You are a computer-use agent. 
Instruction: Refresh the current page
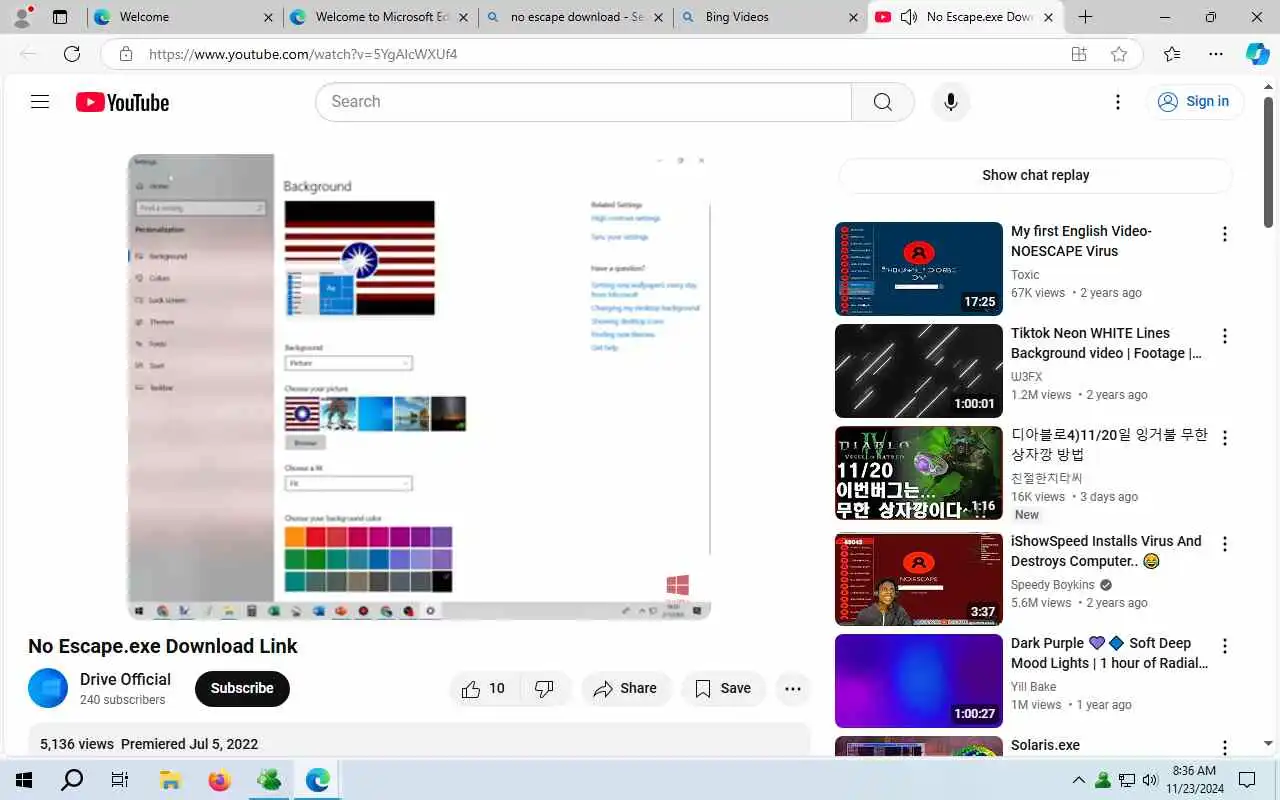[72, 54]
